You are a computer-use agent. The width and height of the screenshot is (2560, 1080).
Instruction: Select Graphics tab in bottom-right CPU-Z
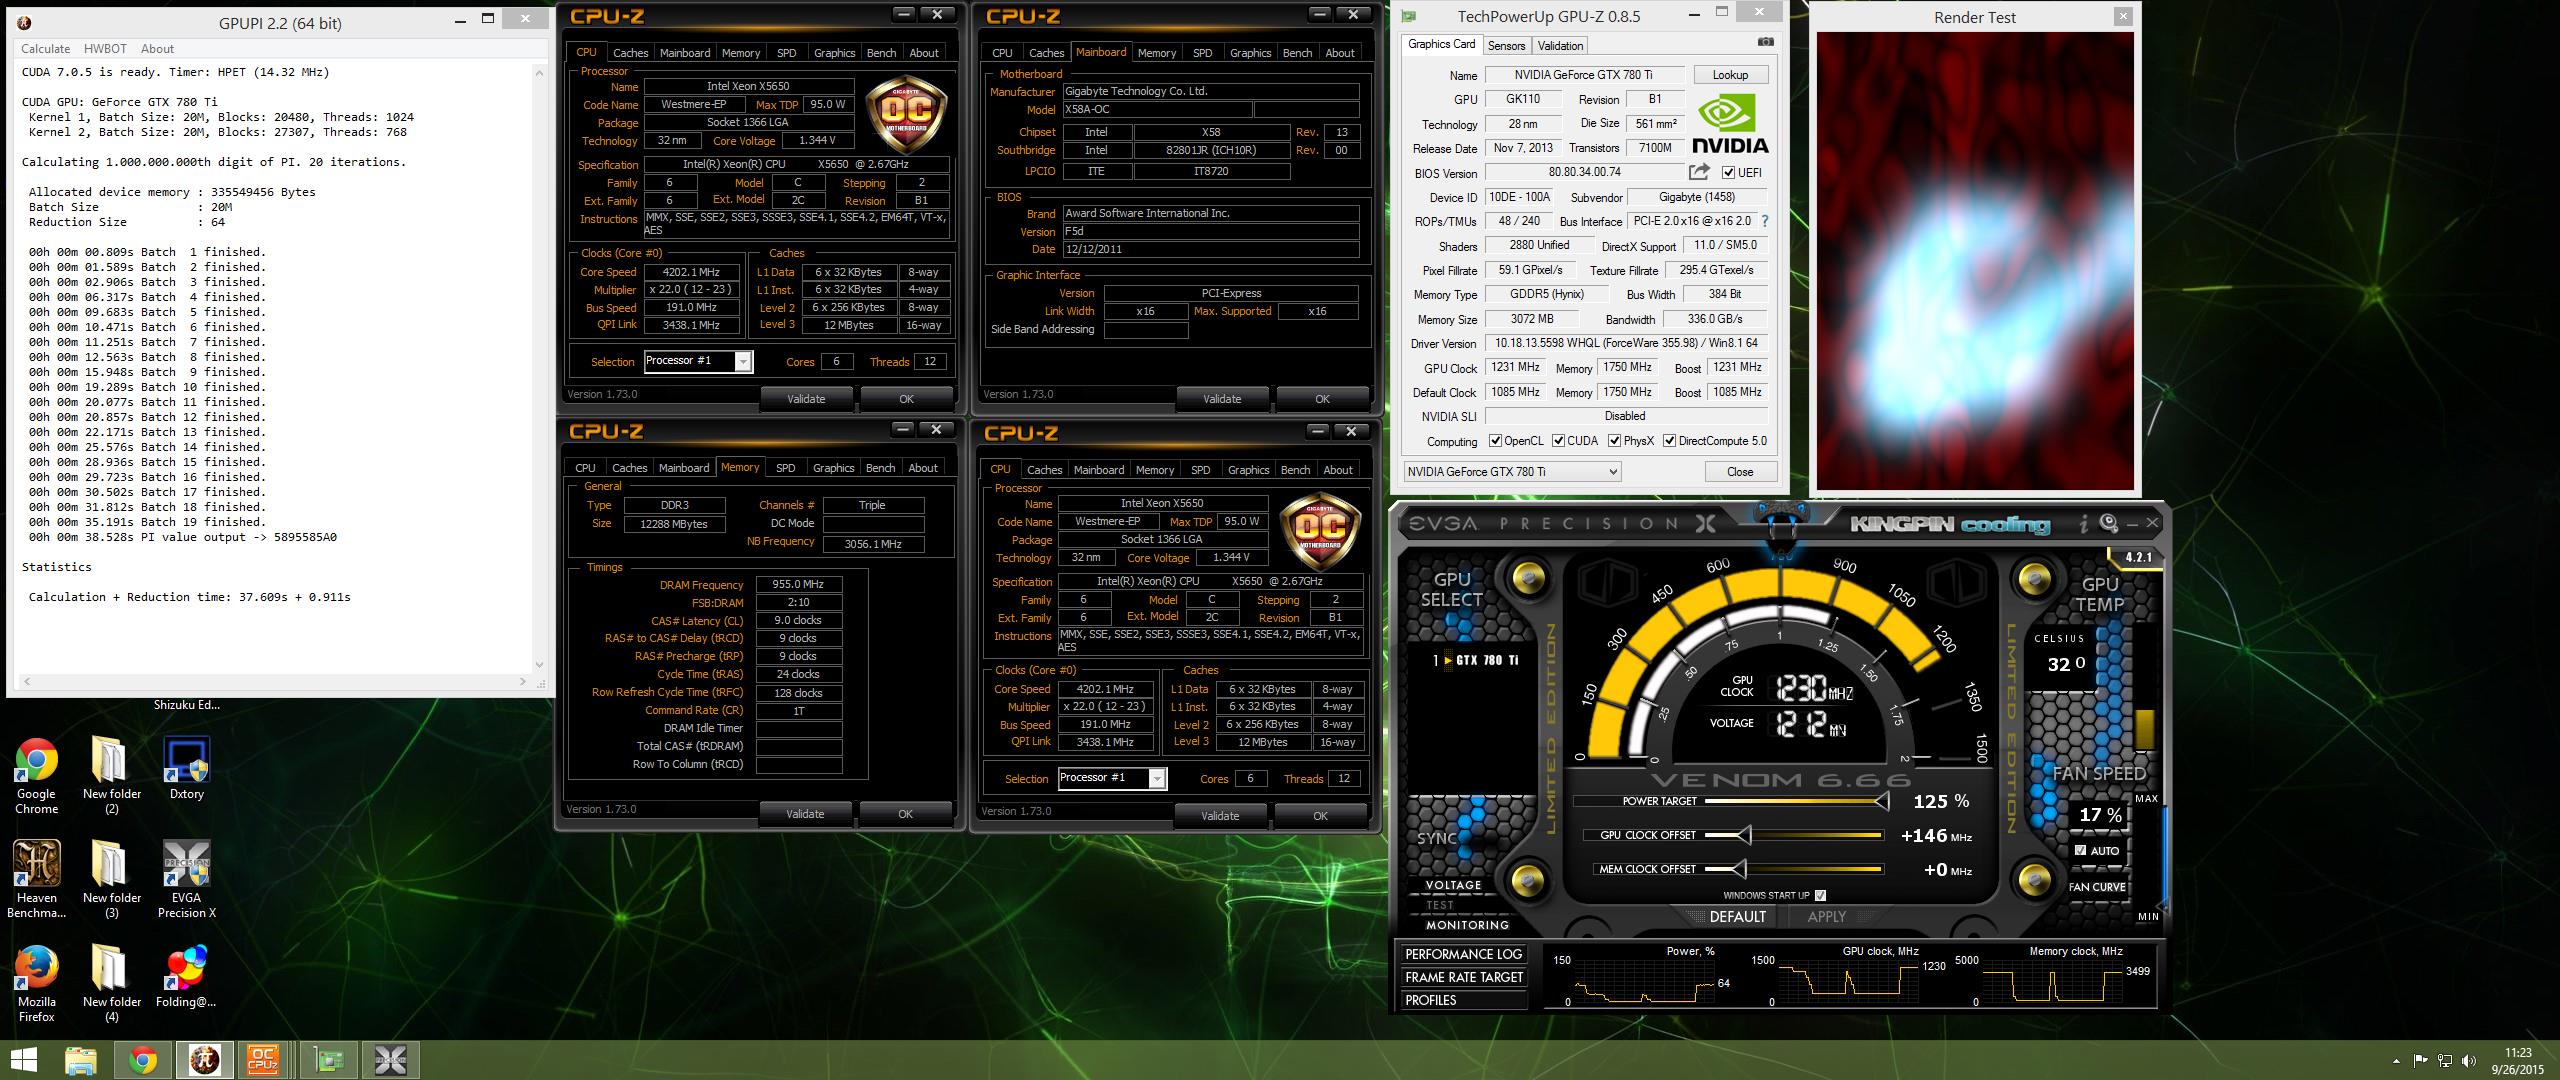pyautogui.click(x=1248, y=470)
